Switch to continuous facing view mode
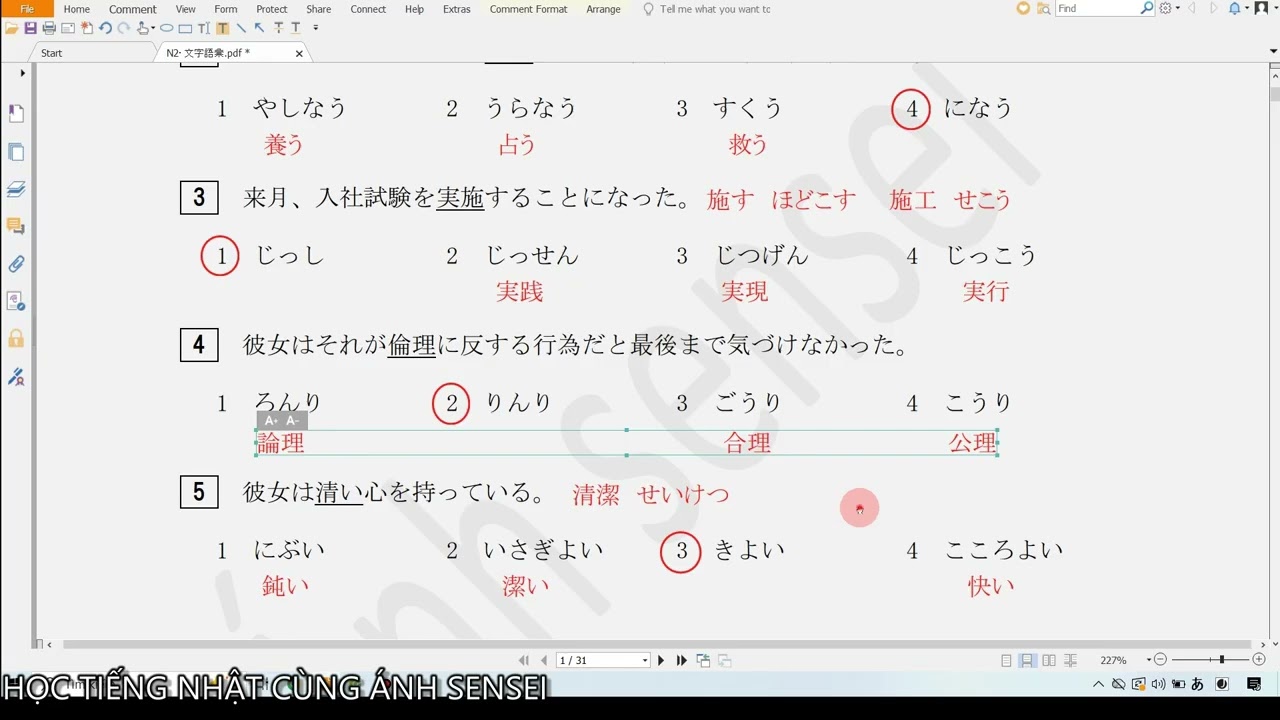 1070,660
